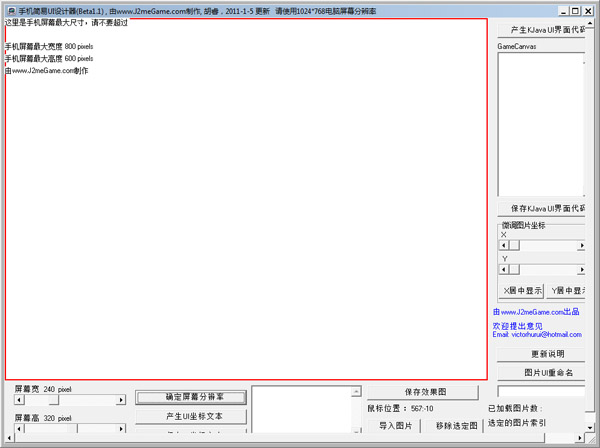
Task: Click the text 由www.J2meGame.com制作 in canvas
Action: coord(47,71)
